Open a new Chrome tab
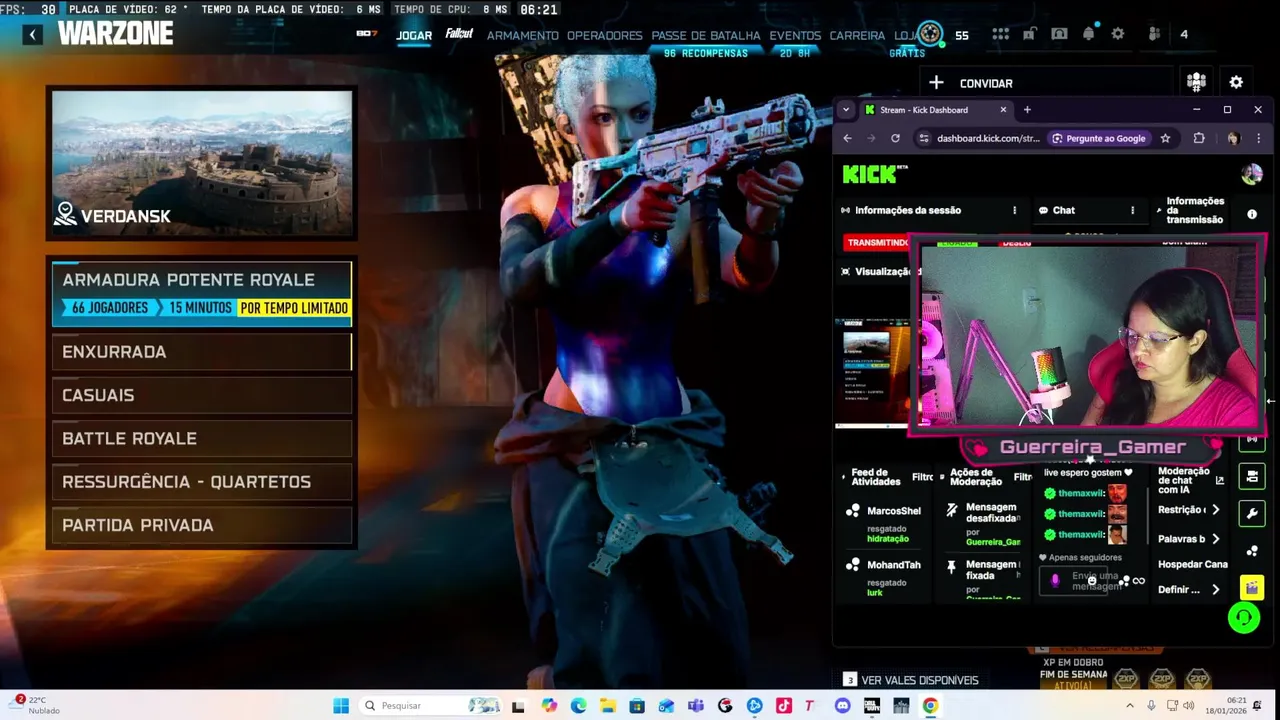The width and height of the screenshot is (1280, 720). (x=1027, y=110)
